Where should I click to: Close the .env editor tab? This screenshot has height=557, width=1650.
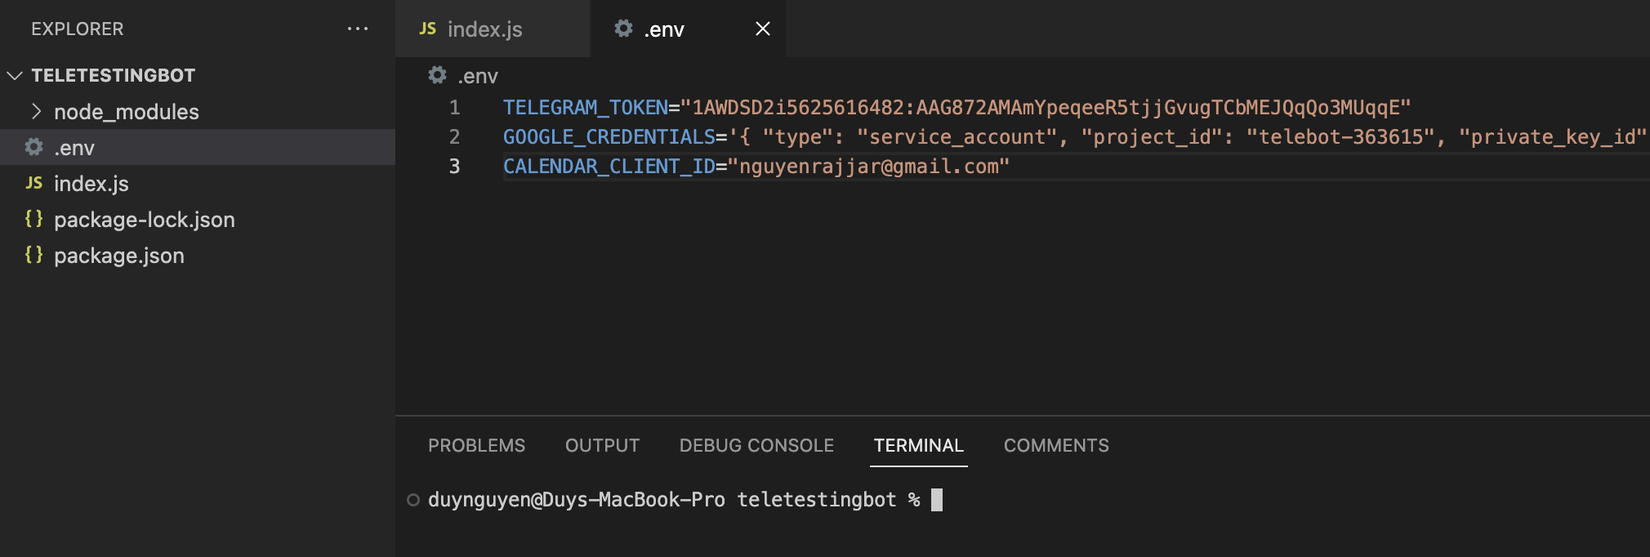coord(762,29)
